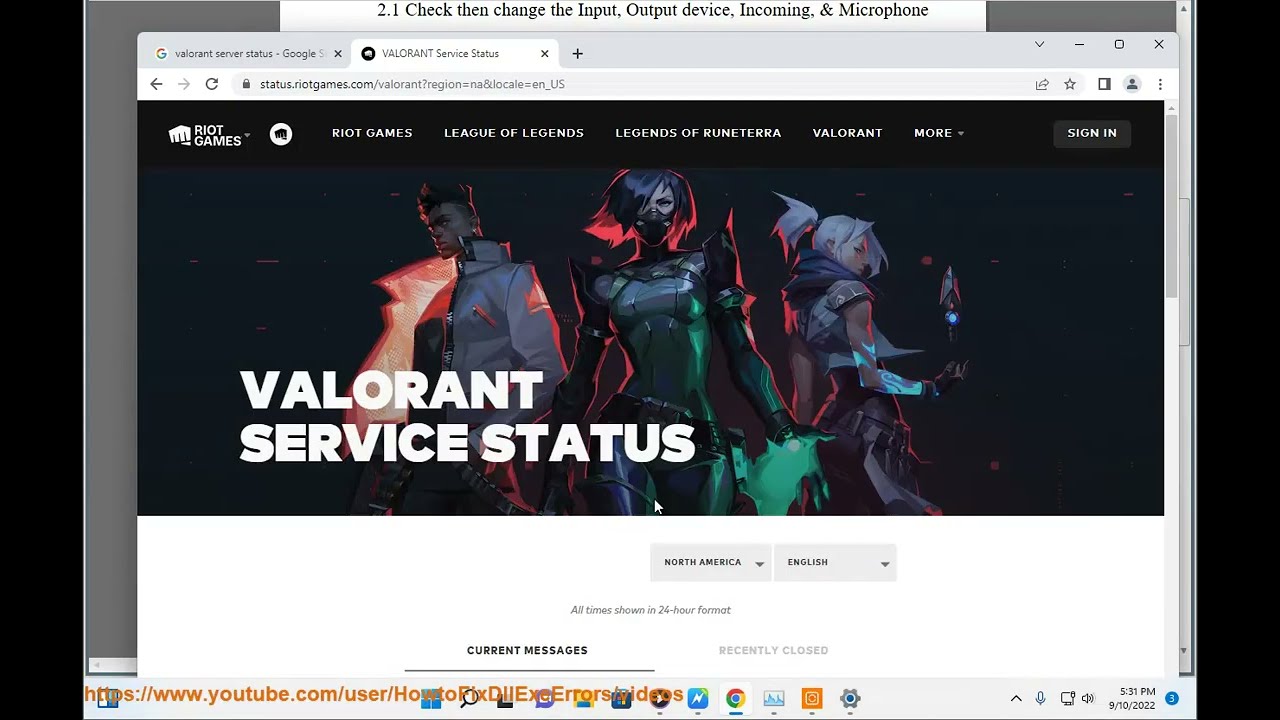Screen dimensions: 1280x720
Task: Open the RIOT GAMES nav link
Action: tap(372, 133)
